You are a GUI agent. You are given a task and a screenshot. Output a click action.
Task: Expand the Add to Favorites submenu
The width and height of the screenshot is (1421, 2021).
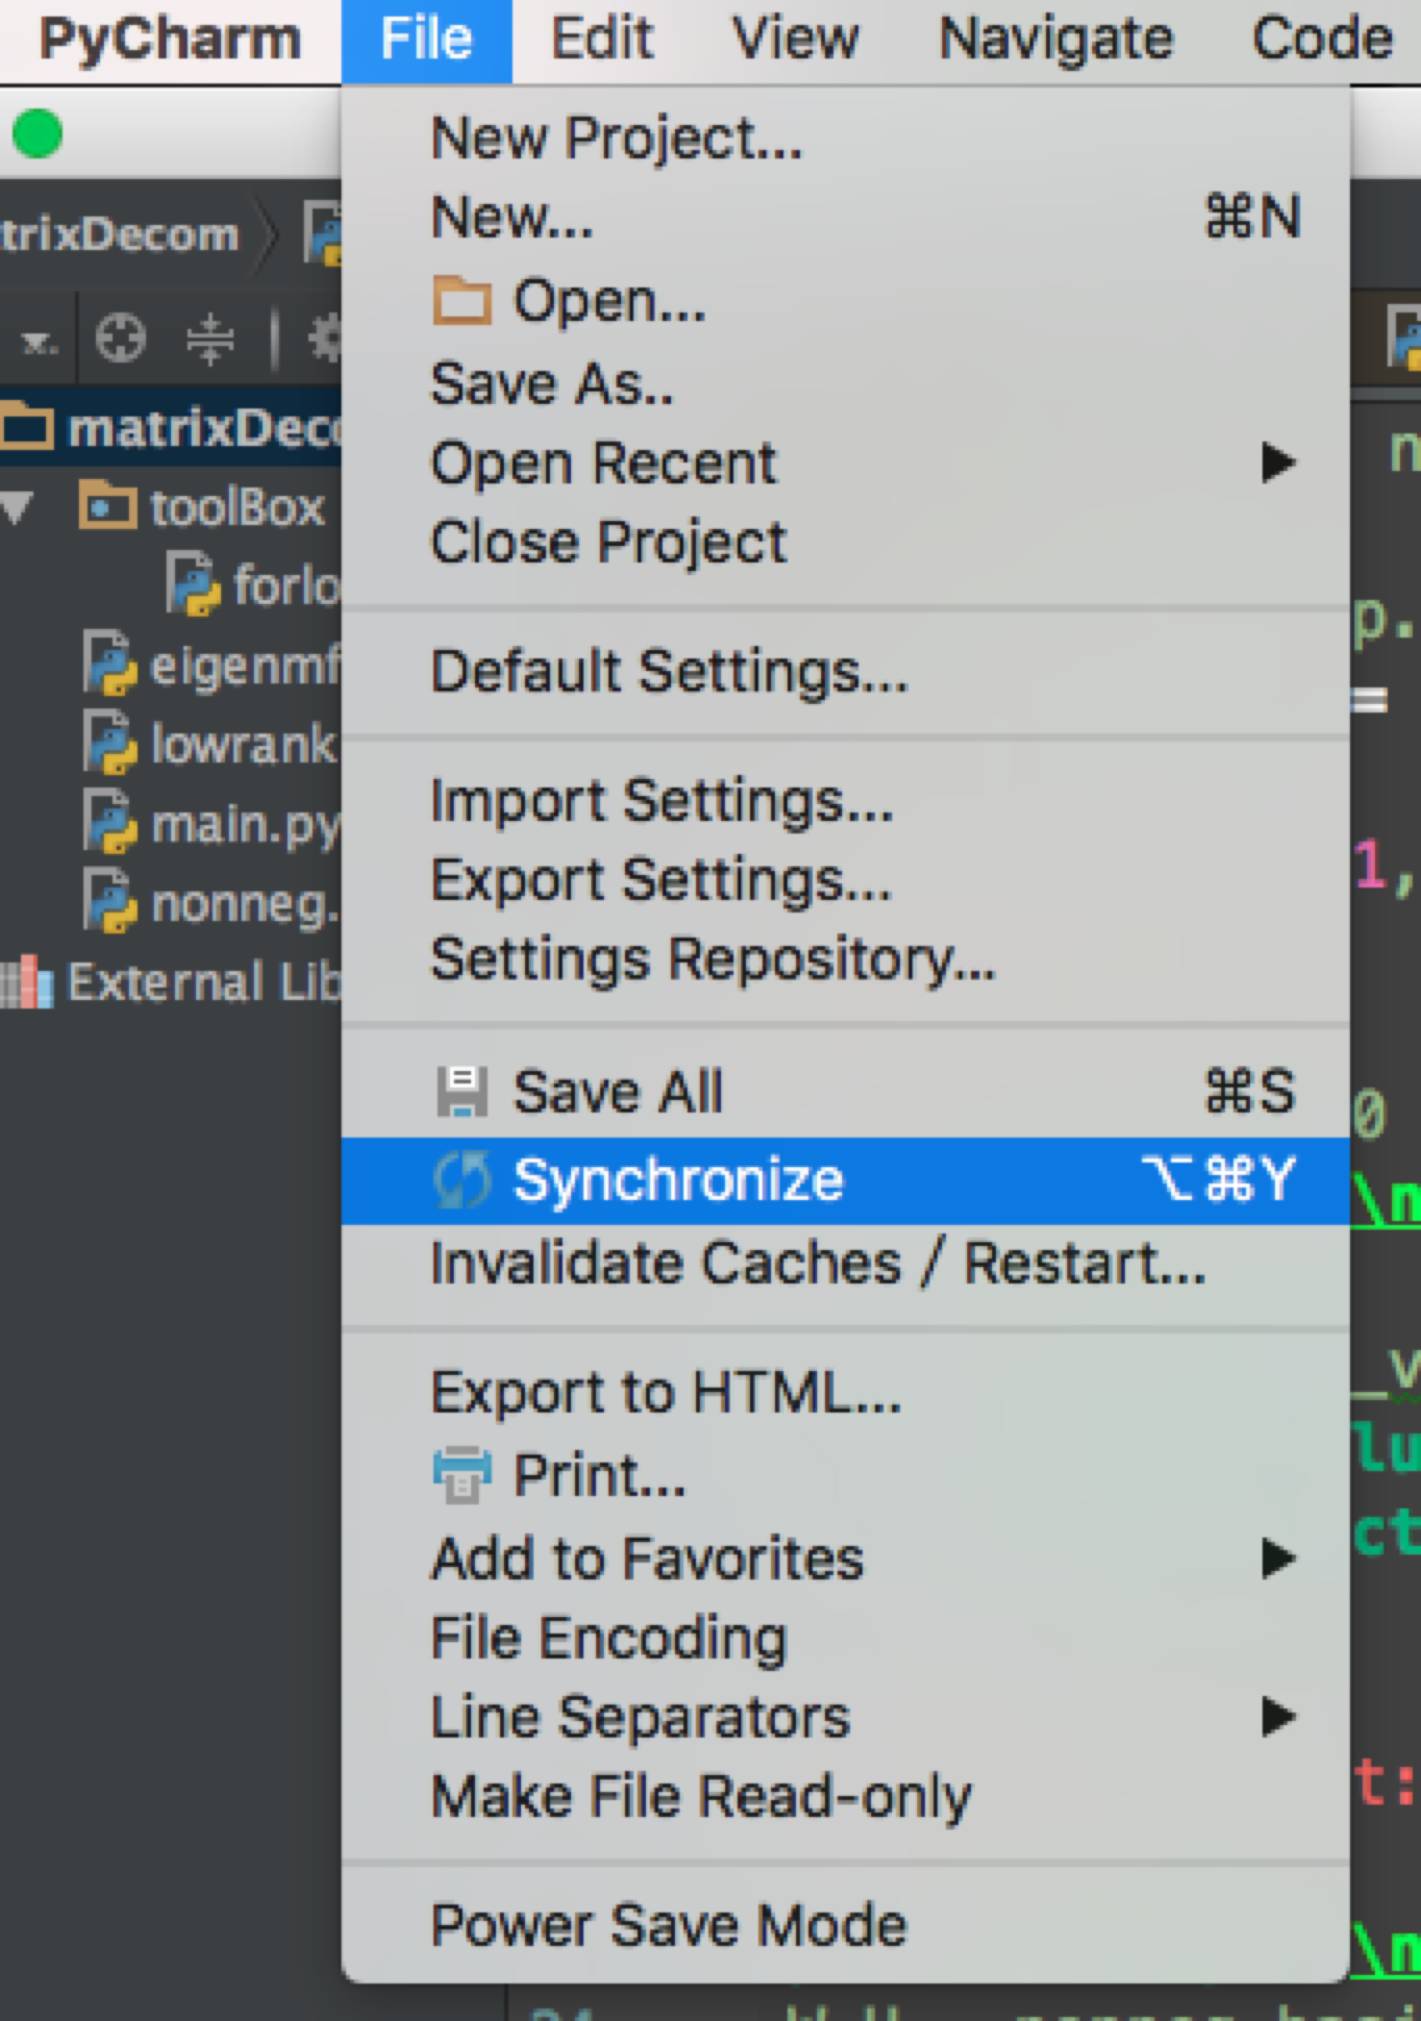846,1558
